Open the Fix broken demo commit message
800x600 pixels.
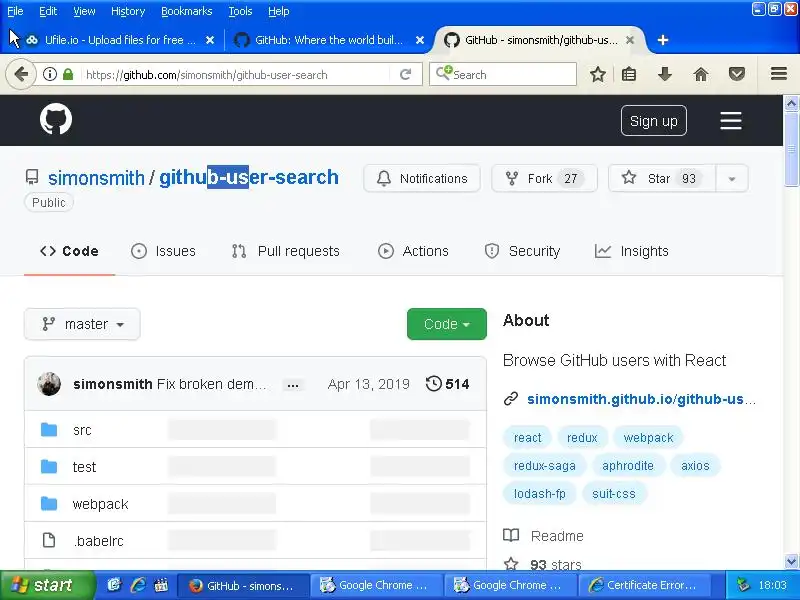point(211,384)
